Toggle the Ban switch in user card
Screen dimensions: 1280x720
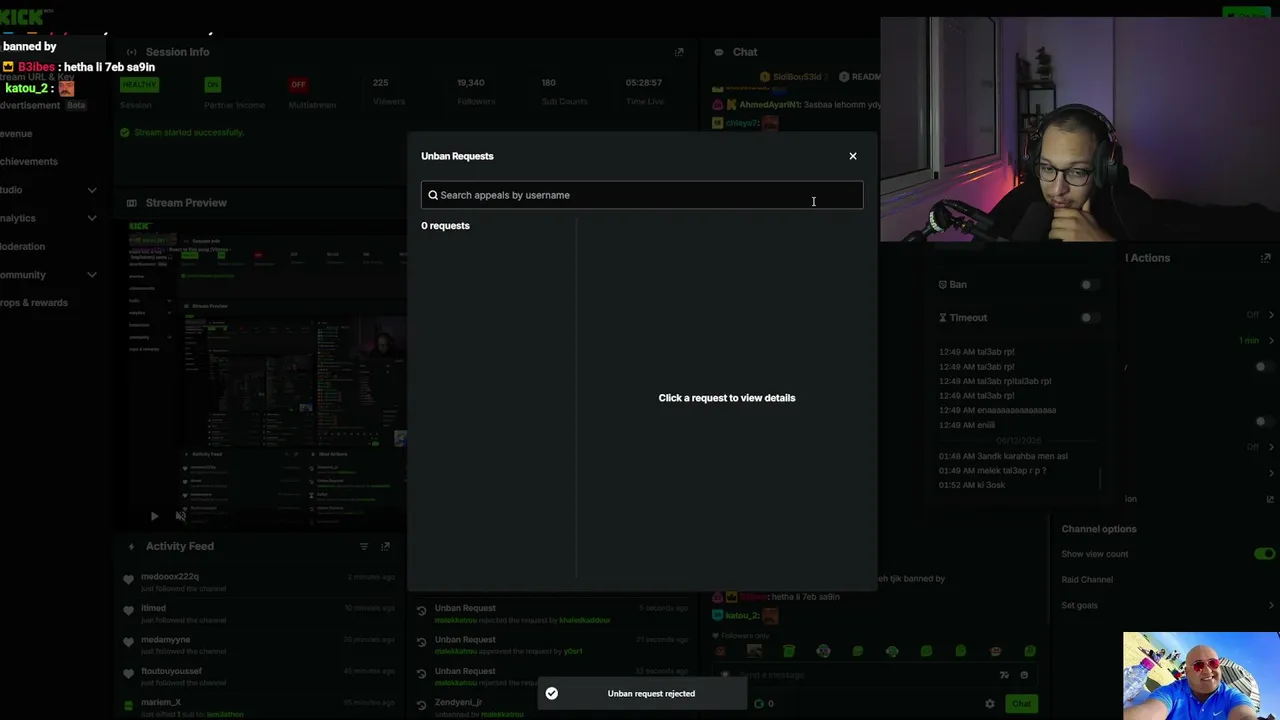pyautogui.click(x=1090, y=285)
